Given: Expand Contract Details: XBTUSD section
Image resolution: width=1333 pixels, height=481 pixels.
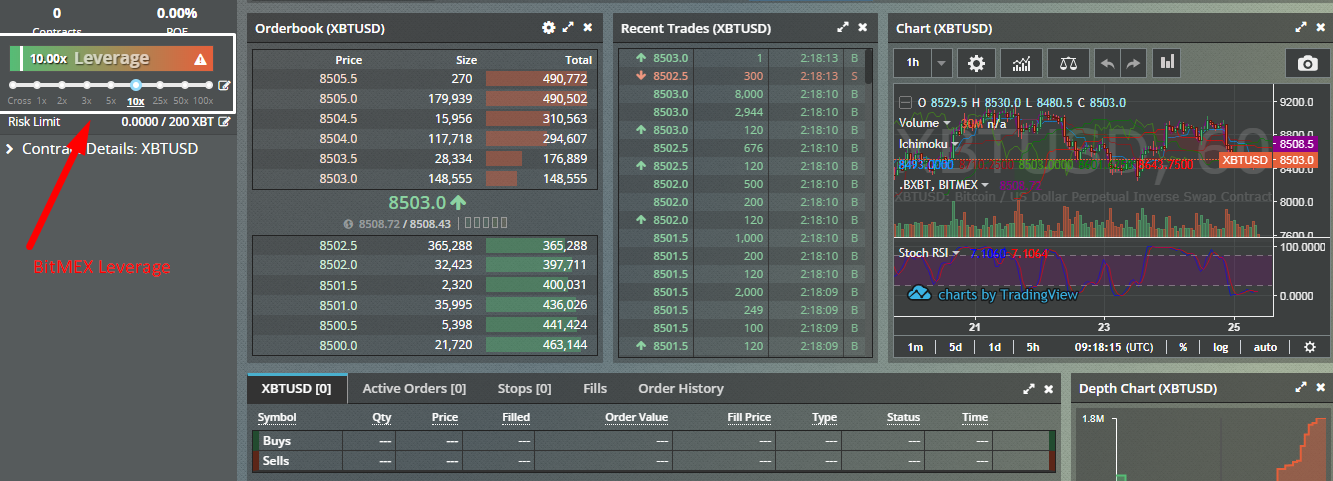Looking at the screenshot, I should tap(102, 149).
